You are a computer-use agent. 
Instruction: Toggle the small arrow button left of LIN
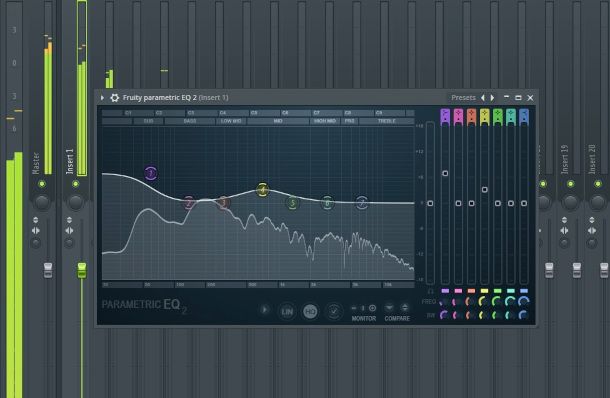(x=265, y=310)
